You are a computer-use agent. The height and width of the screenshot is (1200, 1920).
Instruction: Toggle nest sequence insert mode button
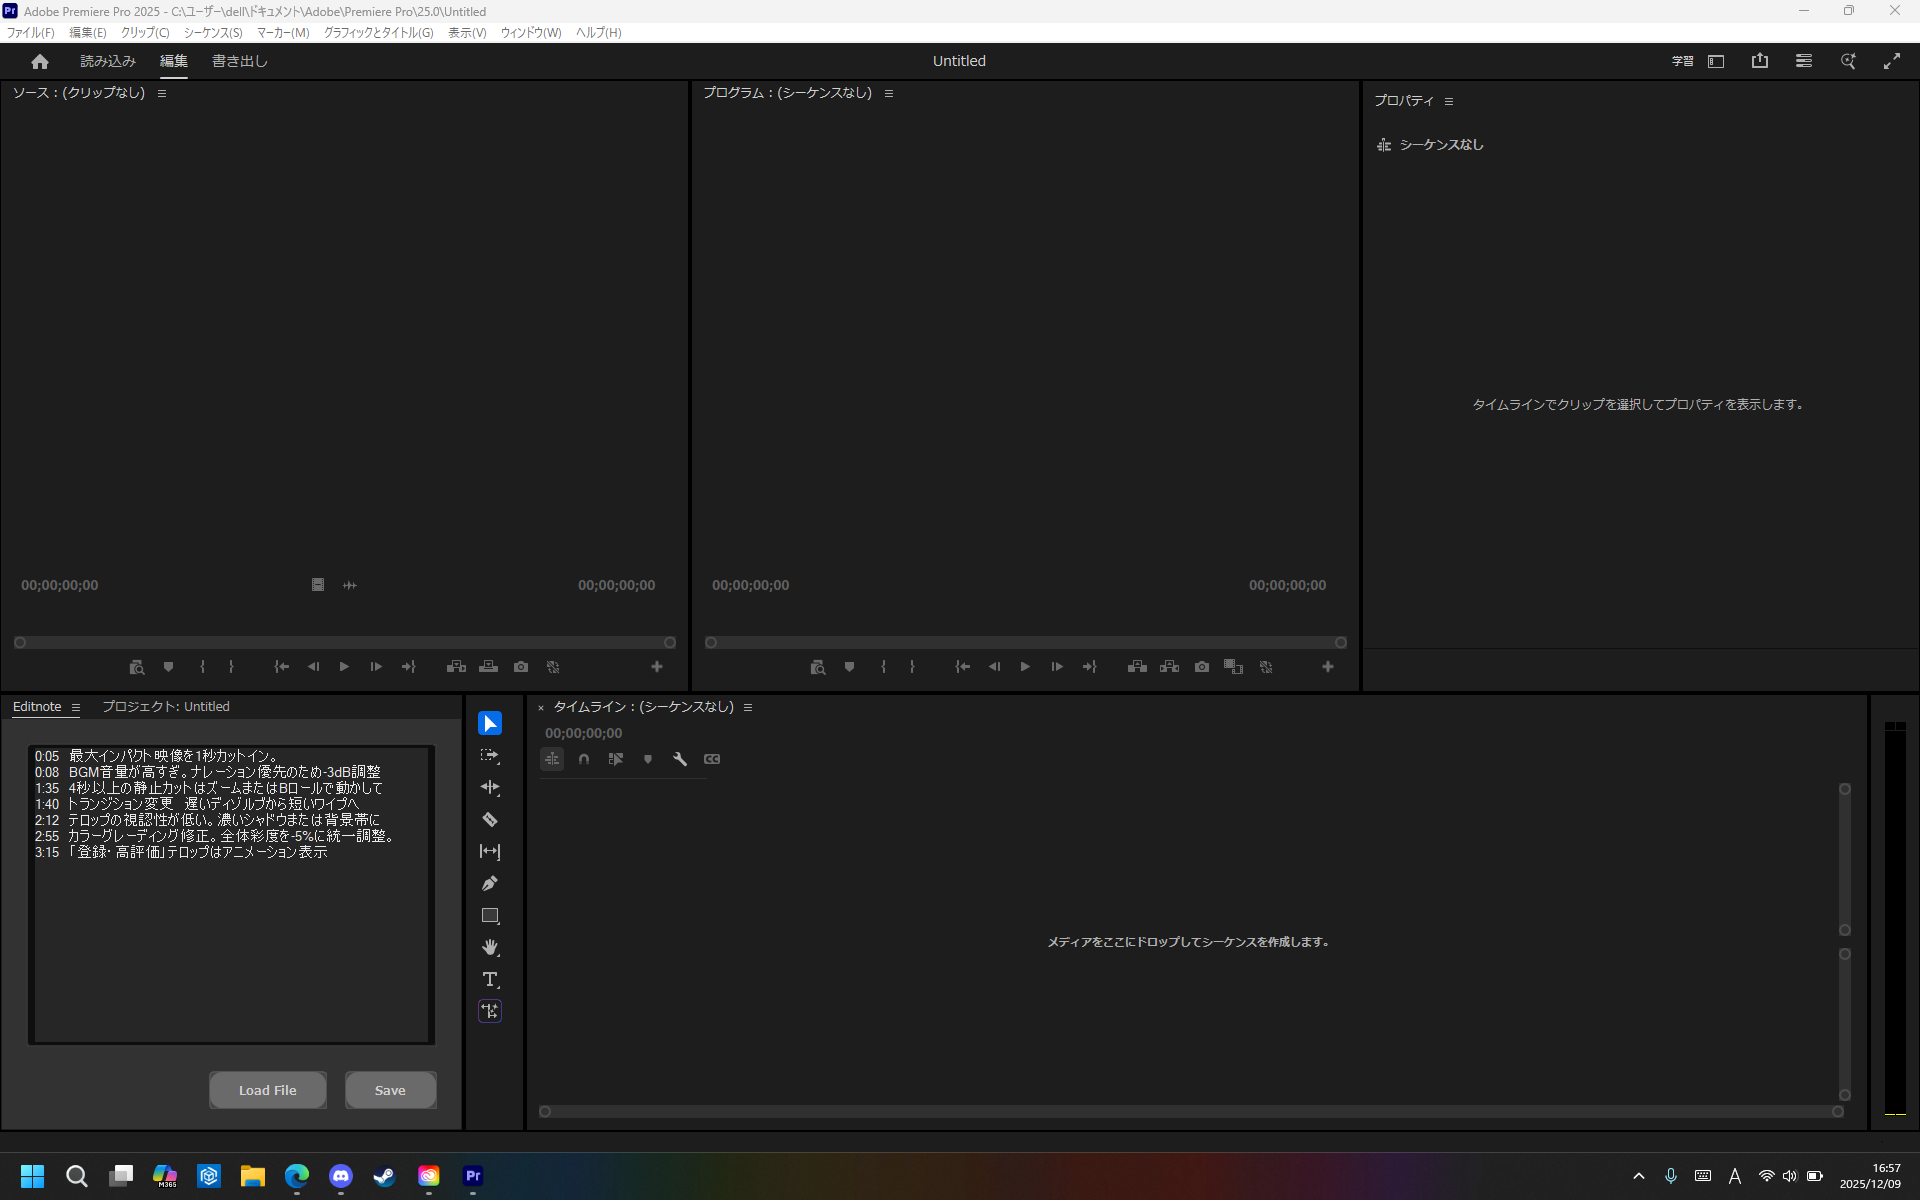tap(552, 759)
